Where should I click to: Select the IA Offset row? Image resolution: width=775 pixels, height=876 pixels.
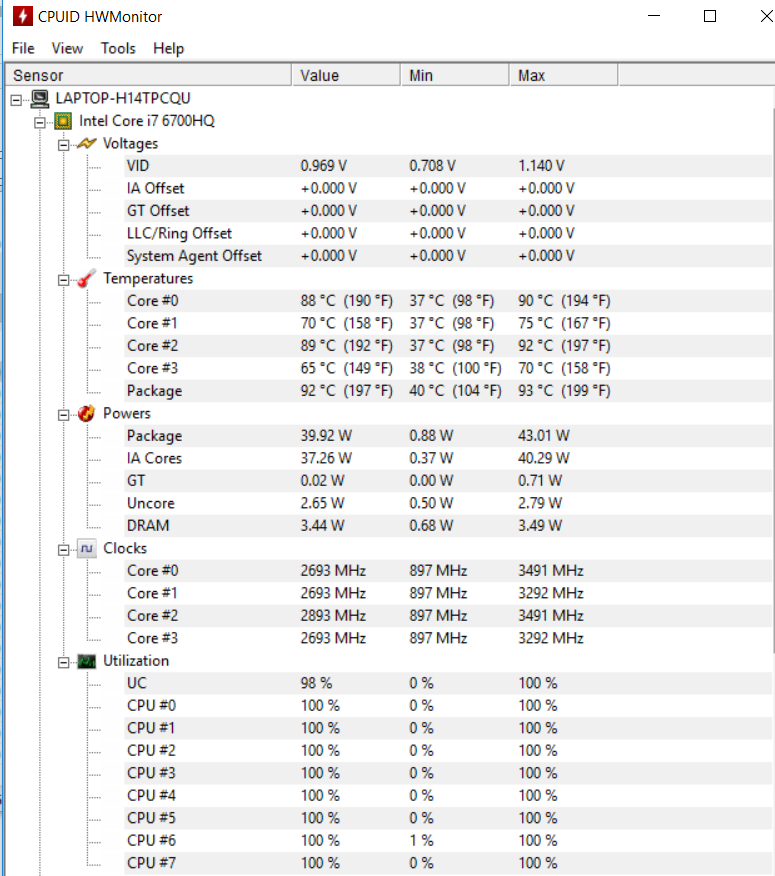pyautogui.click(x=448, y=188)
